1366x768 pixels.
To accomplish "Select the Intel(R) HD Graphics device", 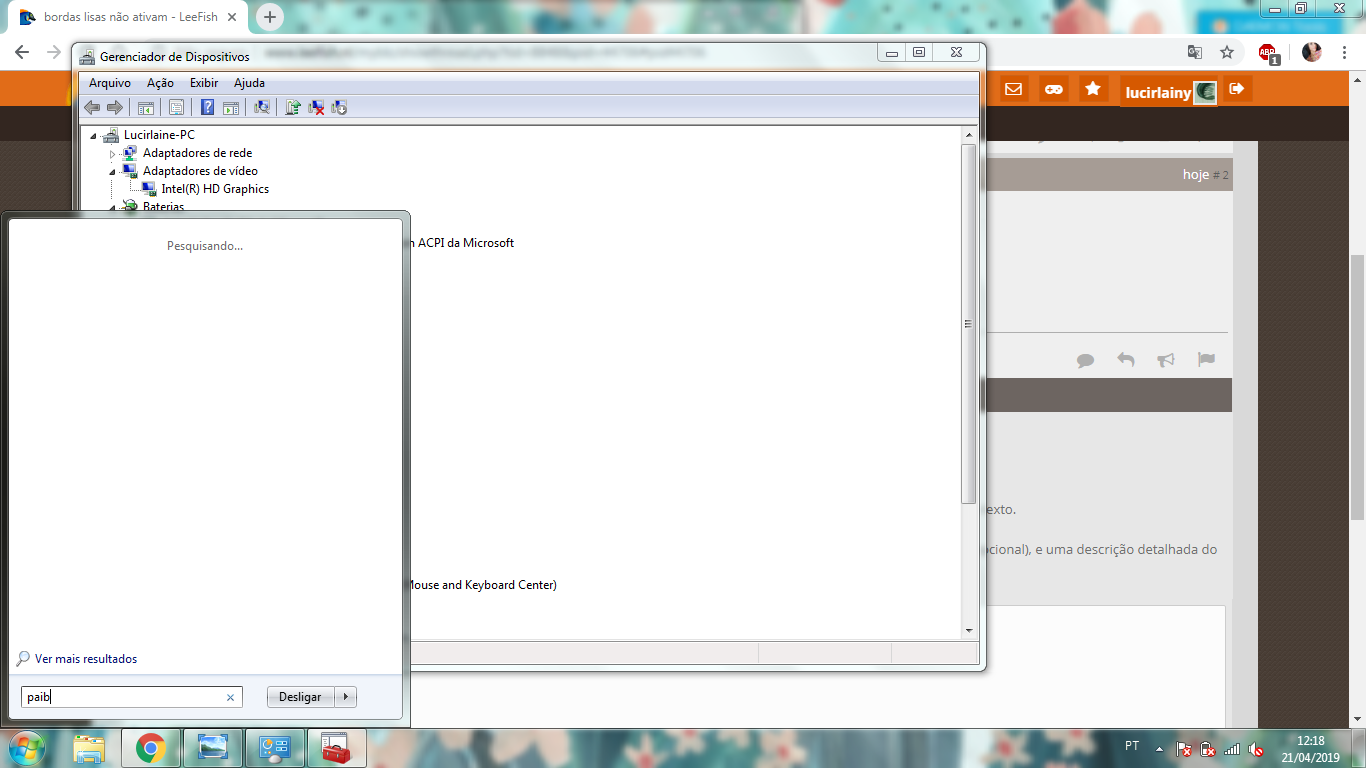I will 214,189.
